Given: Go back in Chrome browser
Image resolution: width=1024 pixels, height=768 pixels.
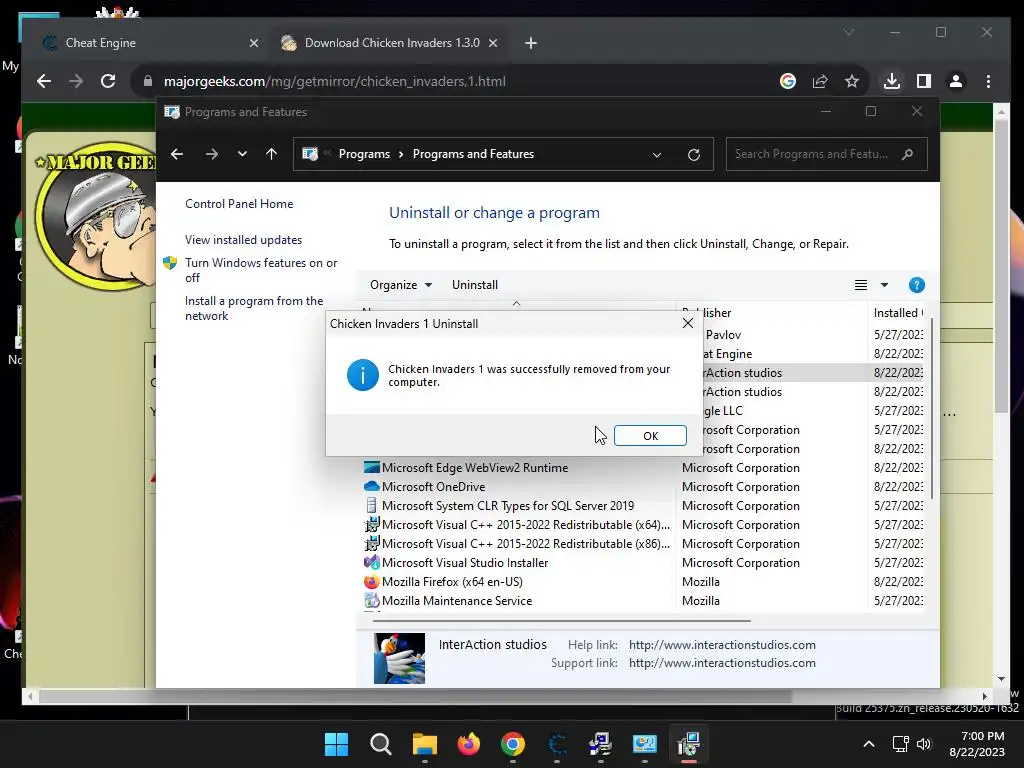Looking at the screenshot, I should [x=44, y=81].
